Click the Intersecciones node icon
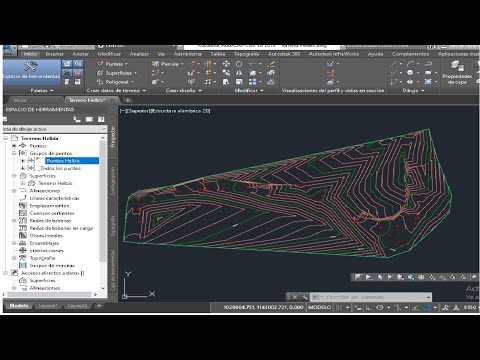 23,250
